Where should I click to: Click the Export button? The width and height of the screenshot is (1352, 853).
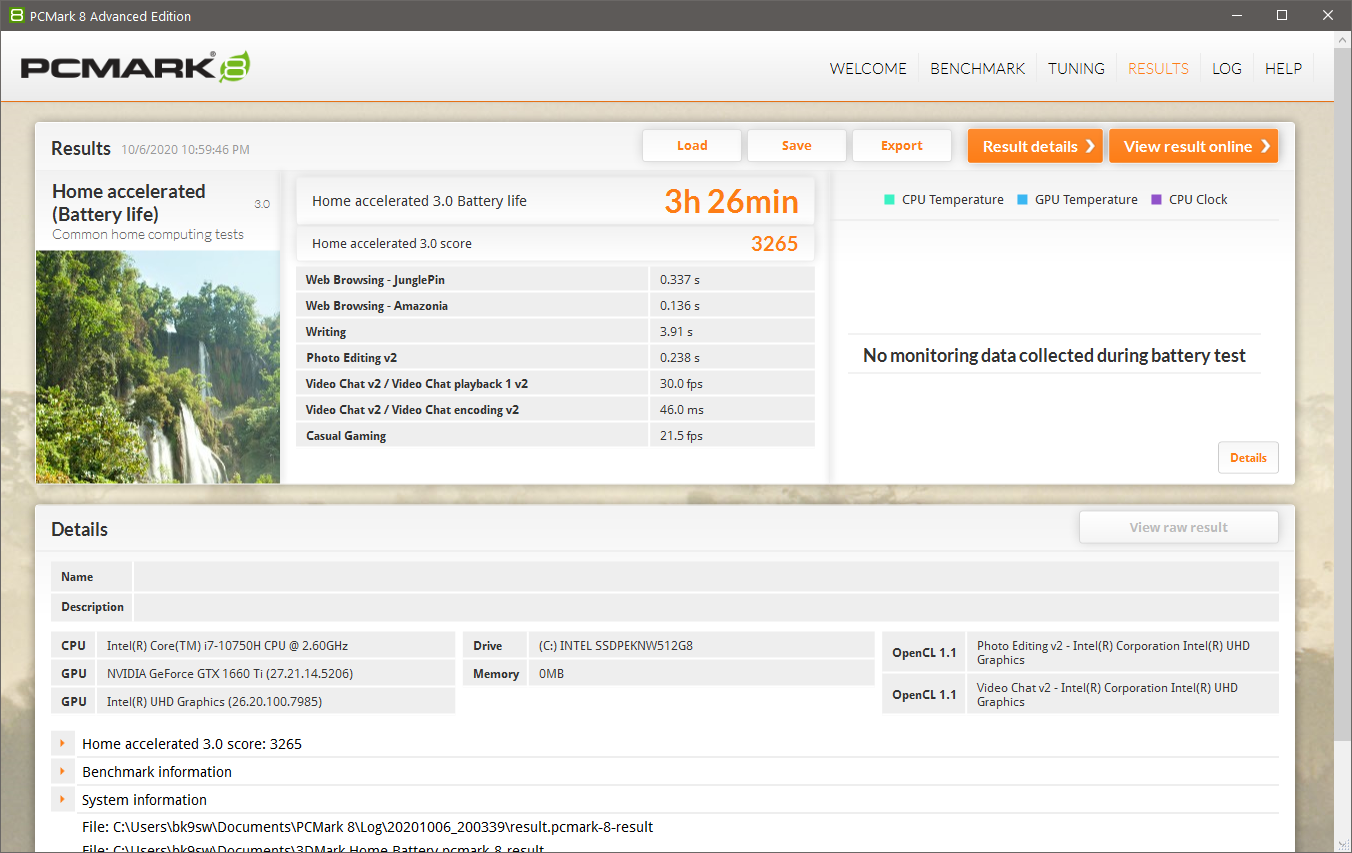(x=902, y=146)
